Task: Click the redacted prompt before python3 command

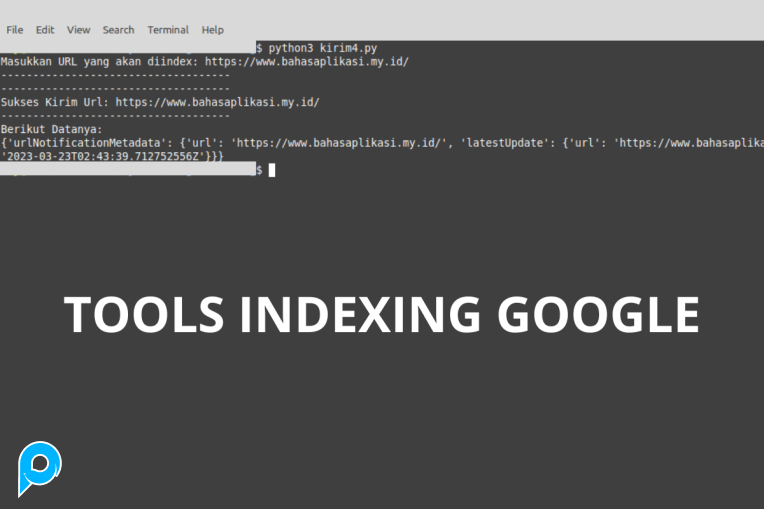Action: pos(127,48)
